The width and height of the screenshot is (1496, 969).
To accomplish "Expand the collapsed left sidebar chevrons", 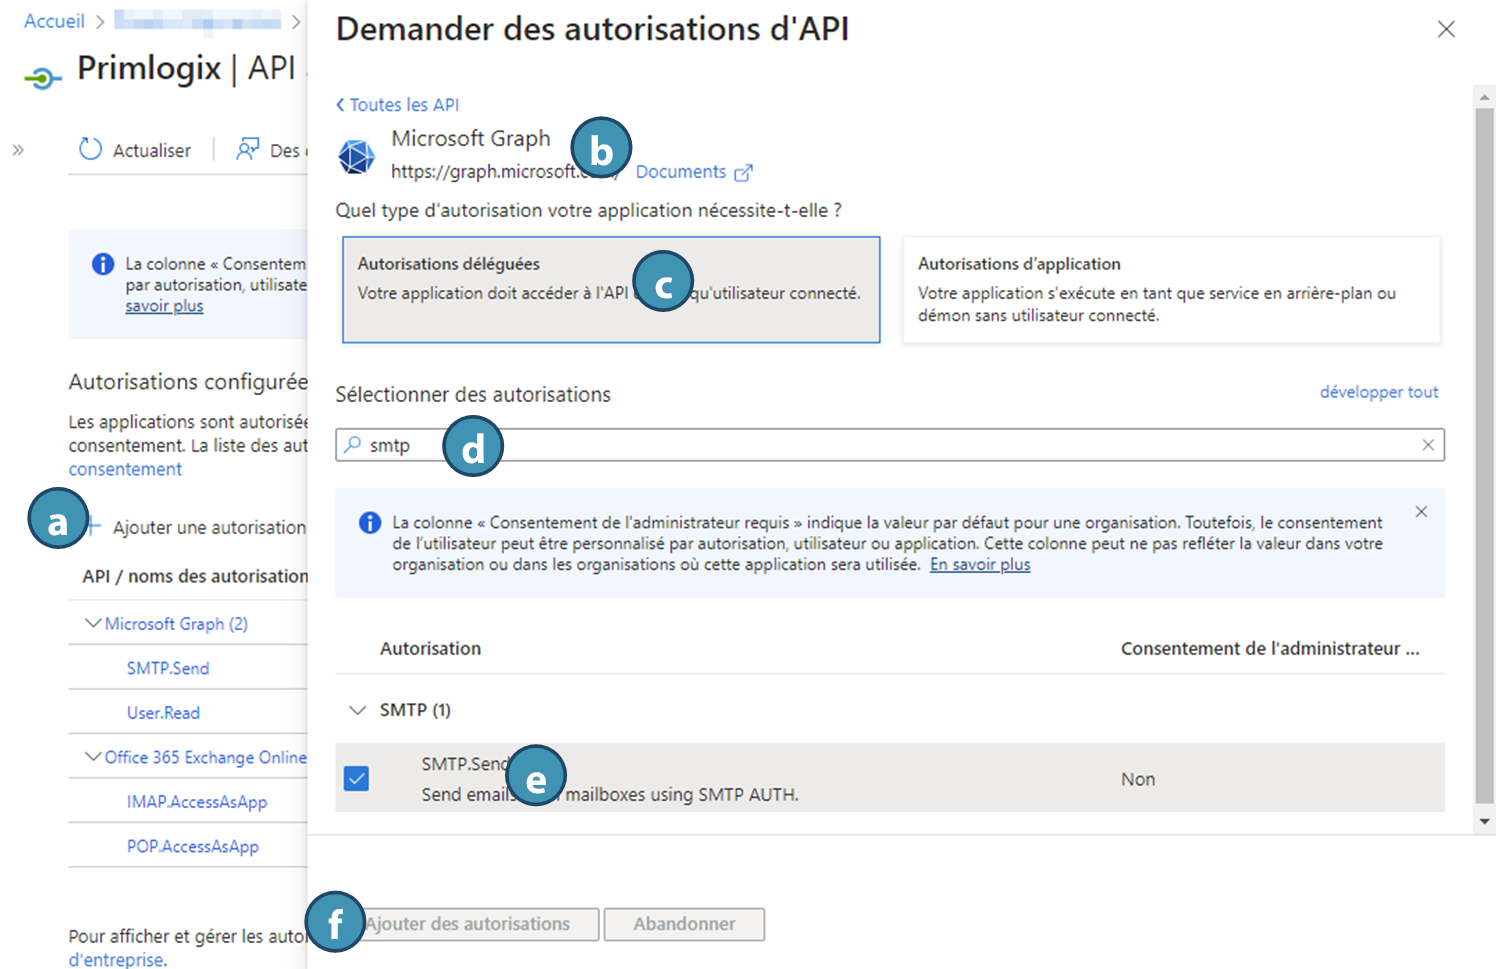I will pyautogui.click(x=18, y=150).
